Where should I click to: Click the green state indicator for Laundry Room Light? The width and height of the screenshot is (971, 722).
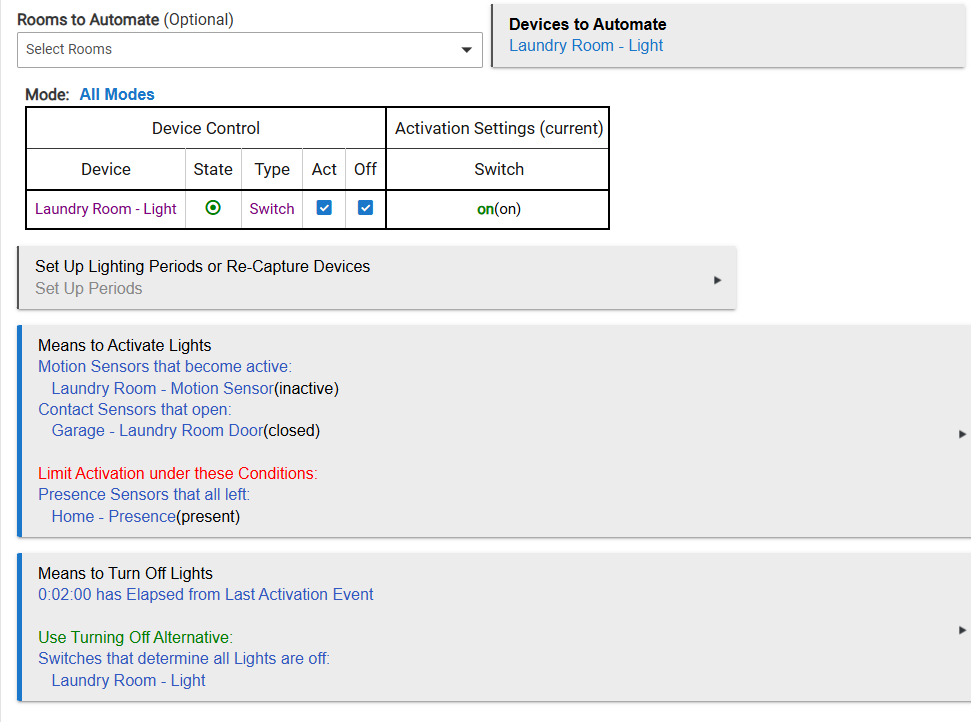pos(212,208)
